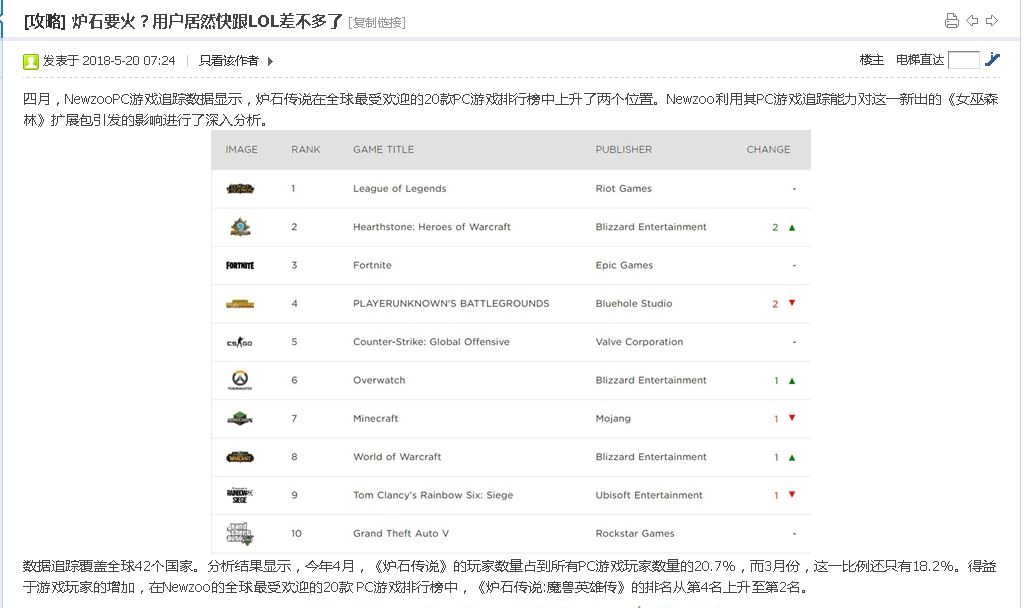Click the 电梯直达 floor input field
This screenshot has height=608, width=1026.
(x=964, y=60)
